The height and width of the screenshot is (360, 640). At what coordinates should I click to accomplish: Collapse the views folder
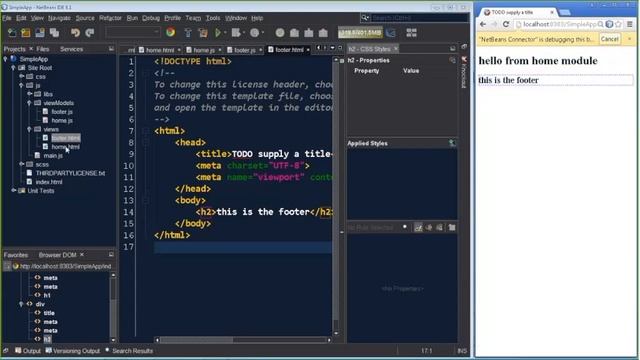(x=29, y=129)
